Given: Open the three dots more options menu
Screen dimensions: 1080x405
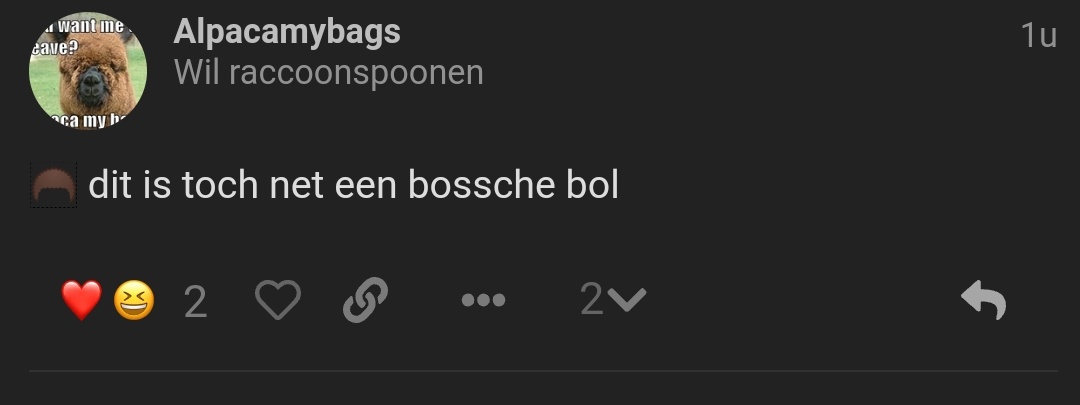Looking at the screenshot, I should click(484, 300).
